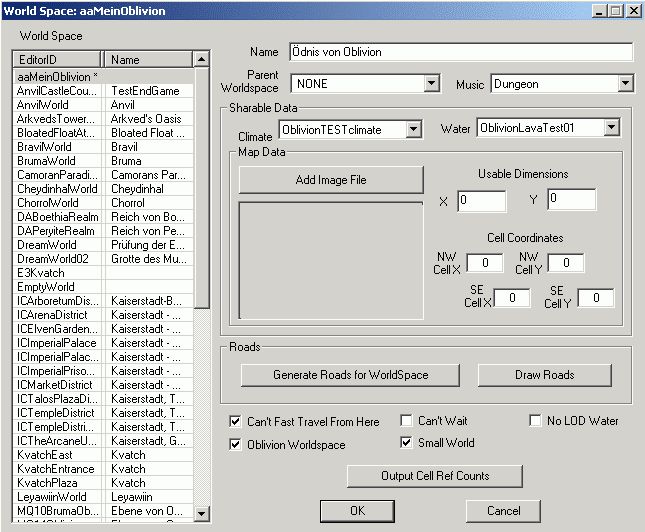This screenshot has height=532, width=645.
Task: Select the ICElvenGarden... row
Action: (104, 329)
